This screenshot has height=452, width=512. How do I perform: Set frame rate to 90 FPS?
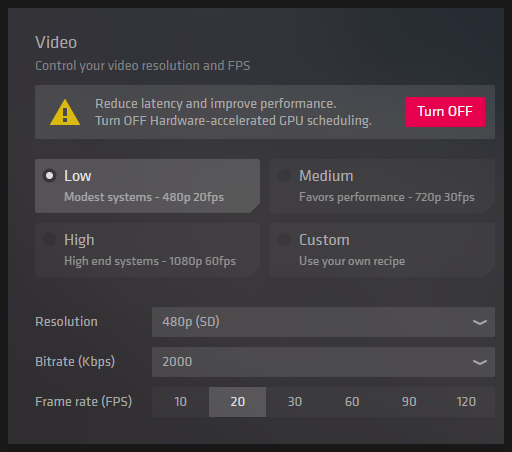[x=409, y=402]
